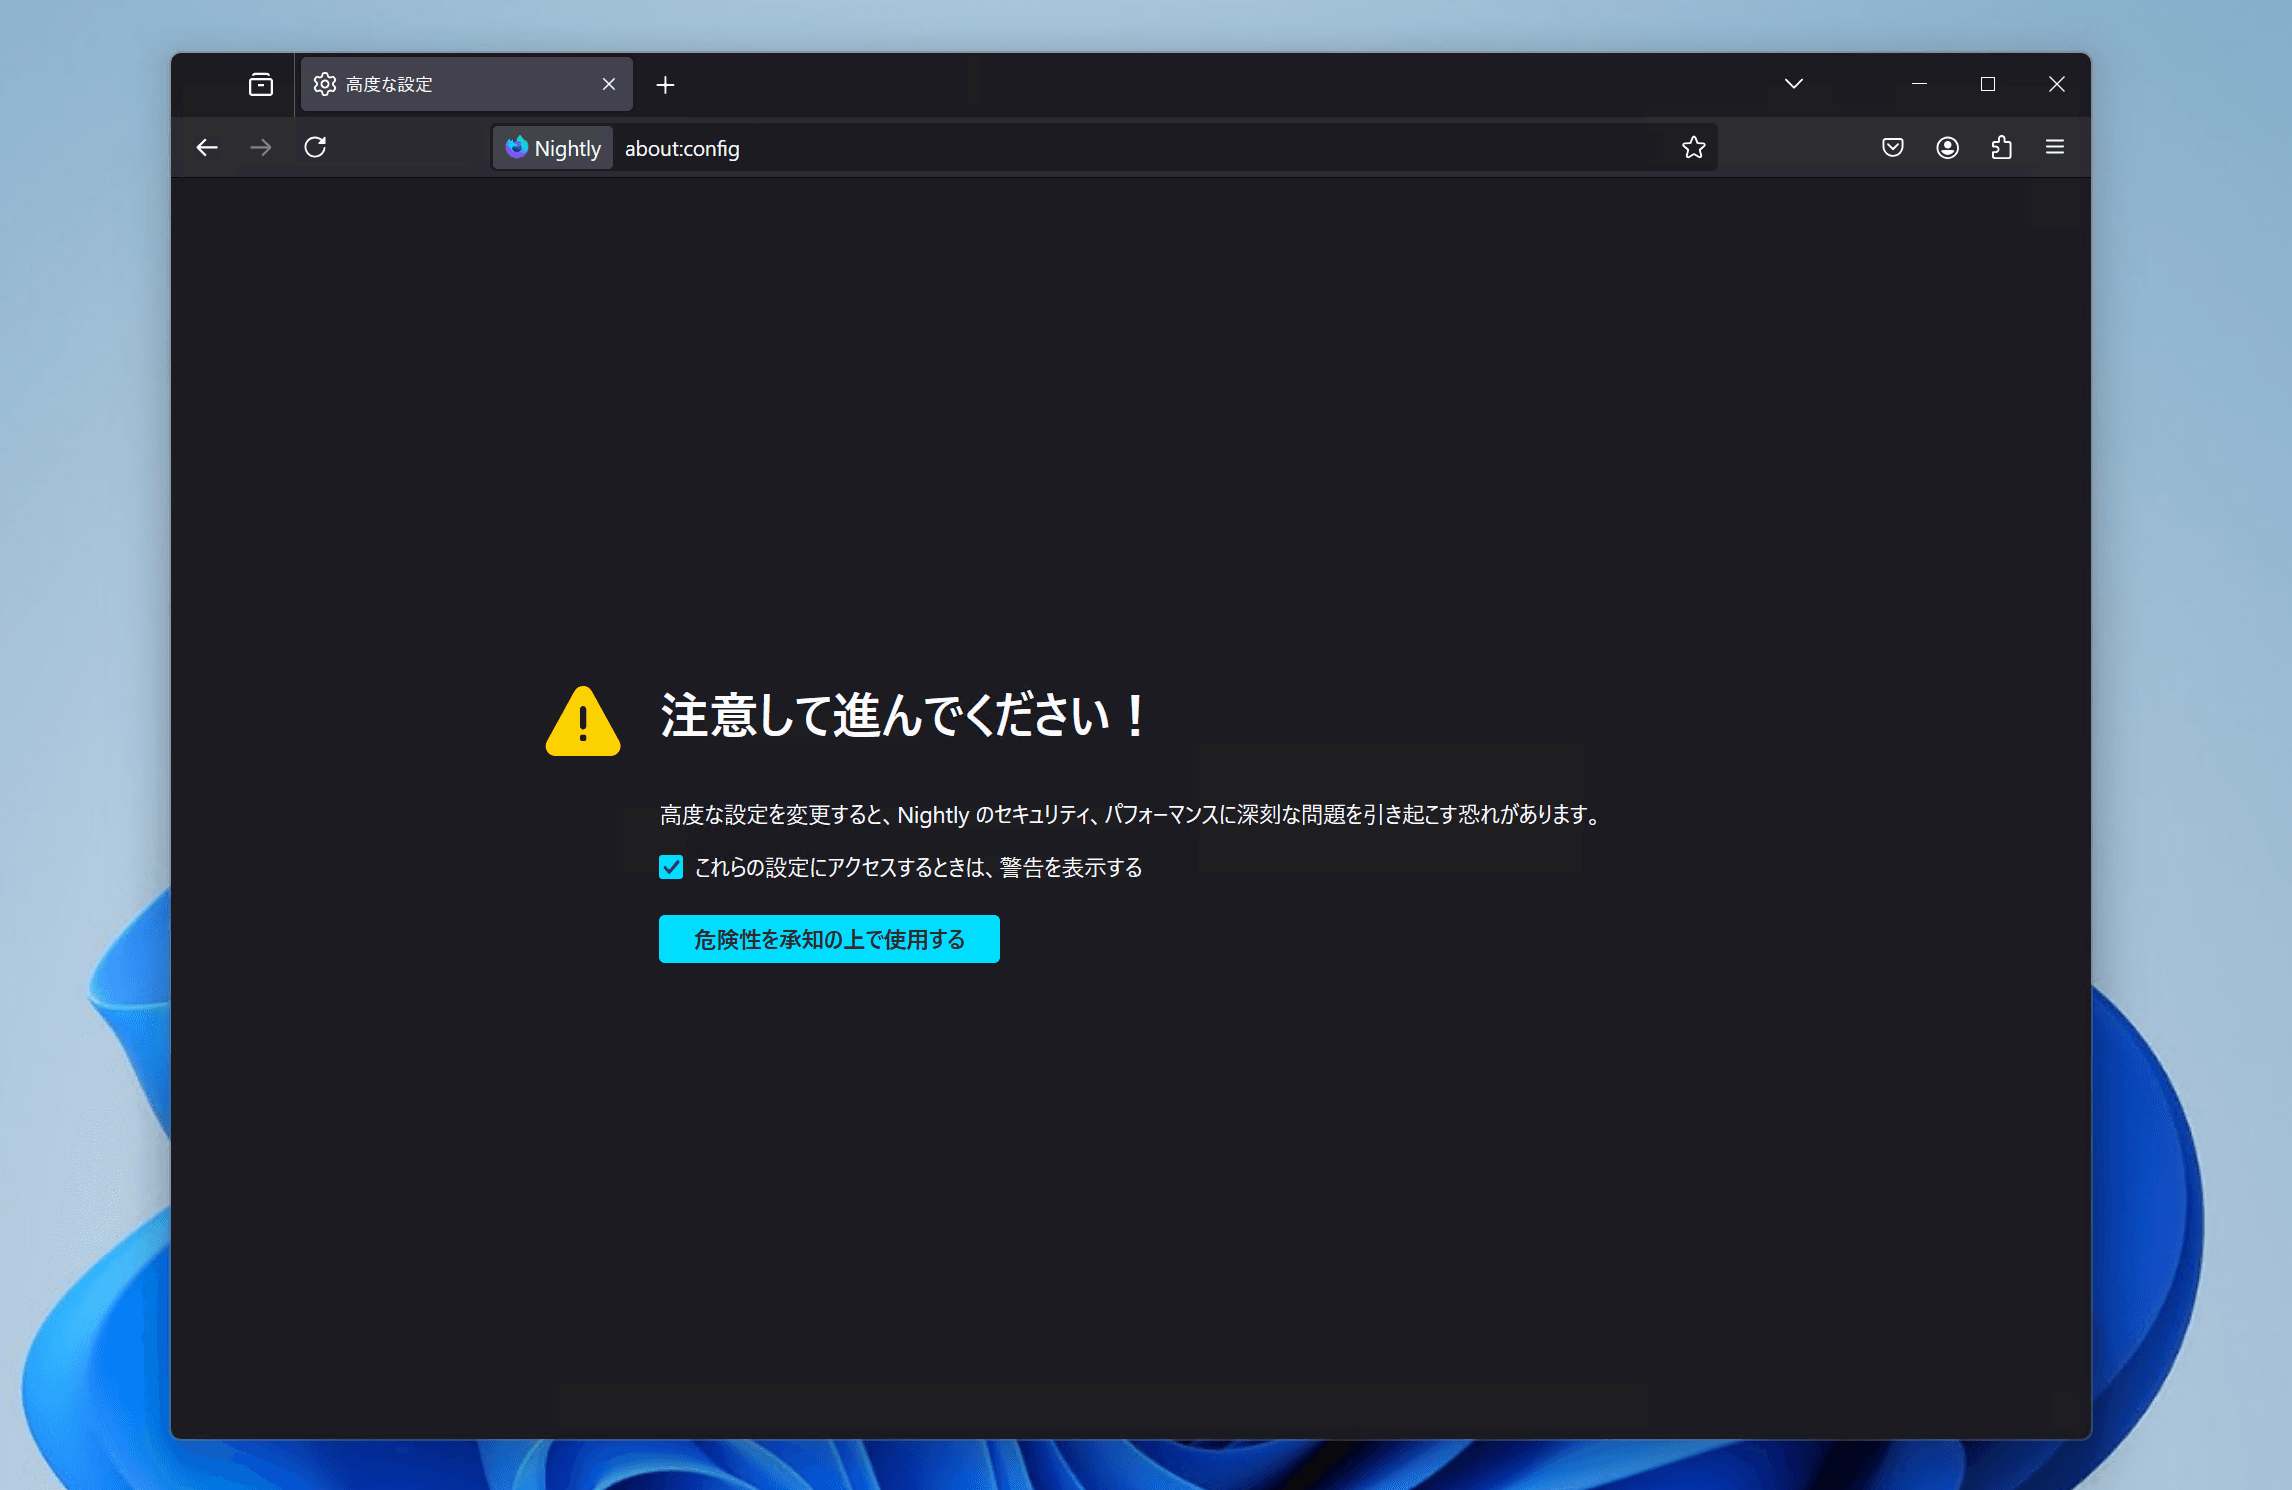Reload the current page
Screen dimensions: 2292x1490
(315, 148)
